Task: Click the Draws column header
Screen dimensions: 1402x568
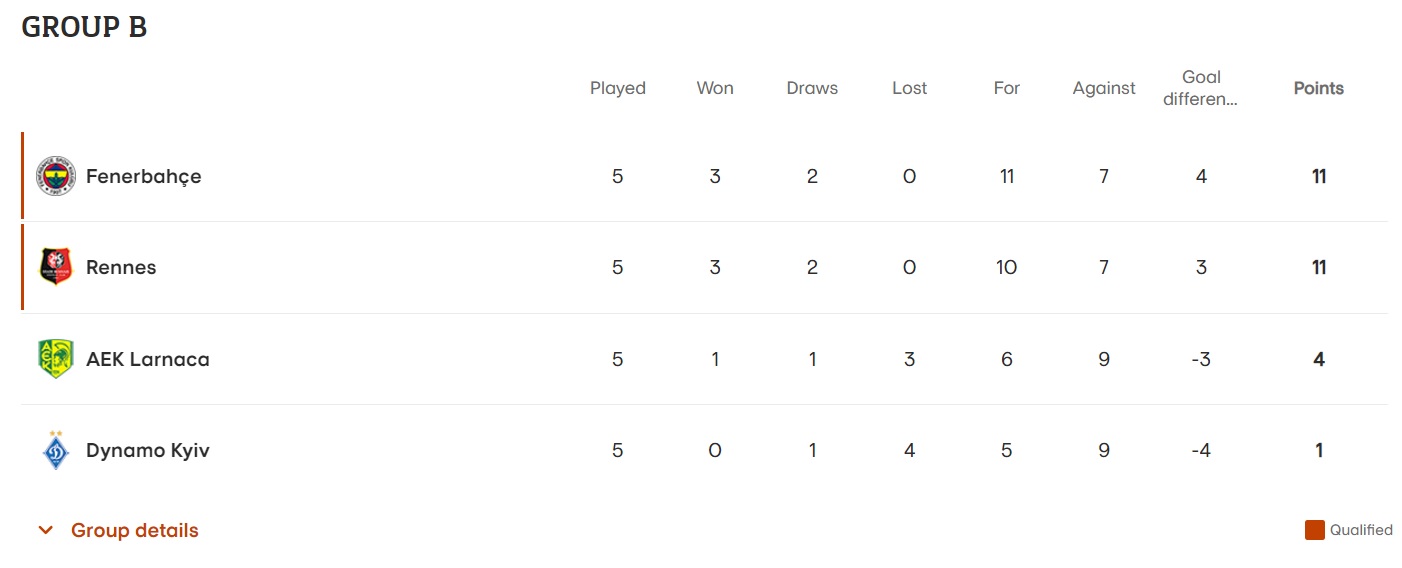Action: coord(812,88)
